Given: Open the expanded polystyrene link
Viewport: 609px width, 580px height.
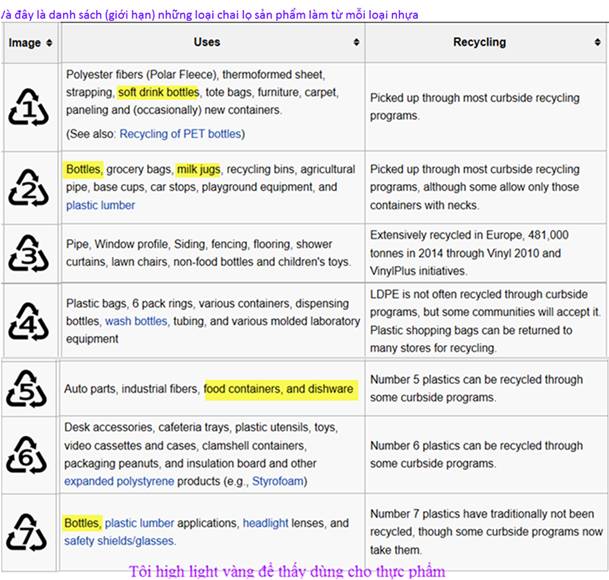Looking at the screenshot, I should [x=119, y=481].
